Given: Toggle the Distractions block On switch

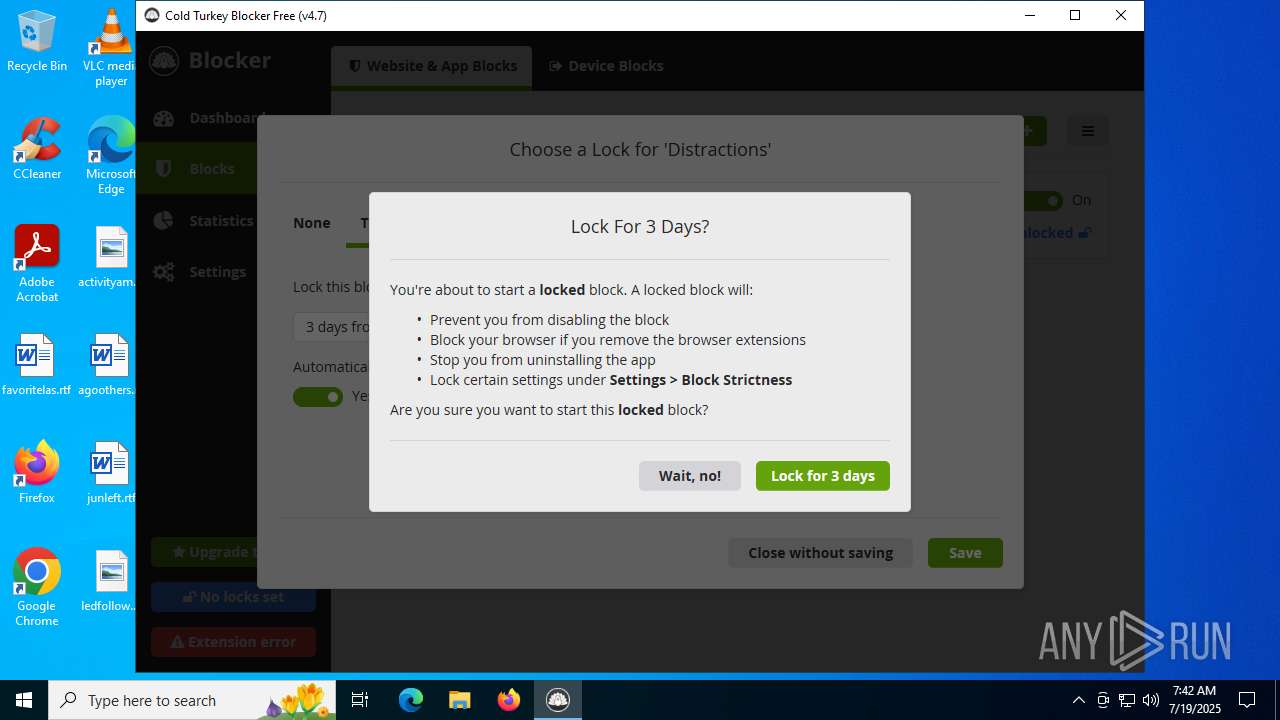Looking at the screenshot, I should (1043, 200).
